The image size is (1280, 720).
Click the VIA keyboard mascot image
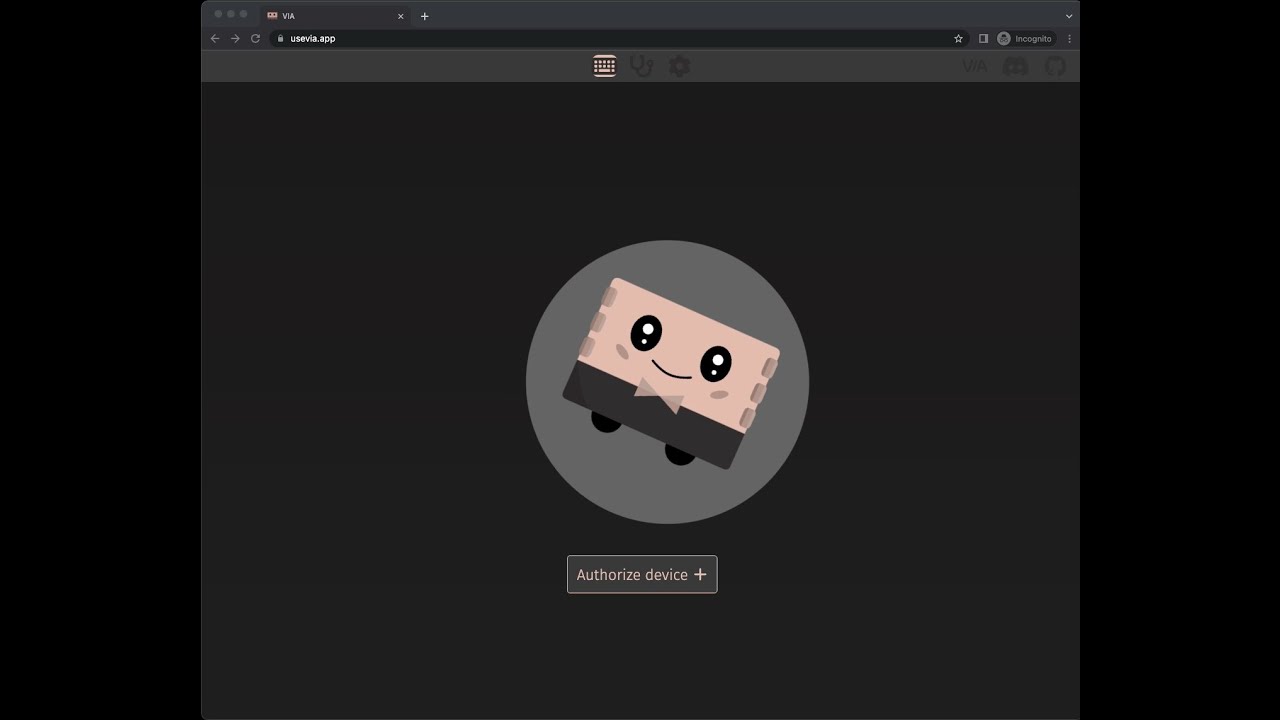667,381
